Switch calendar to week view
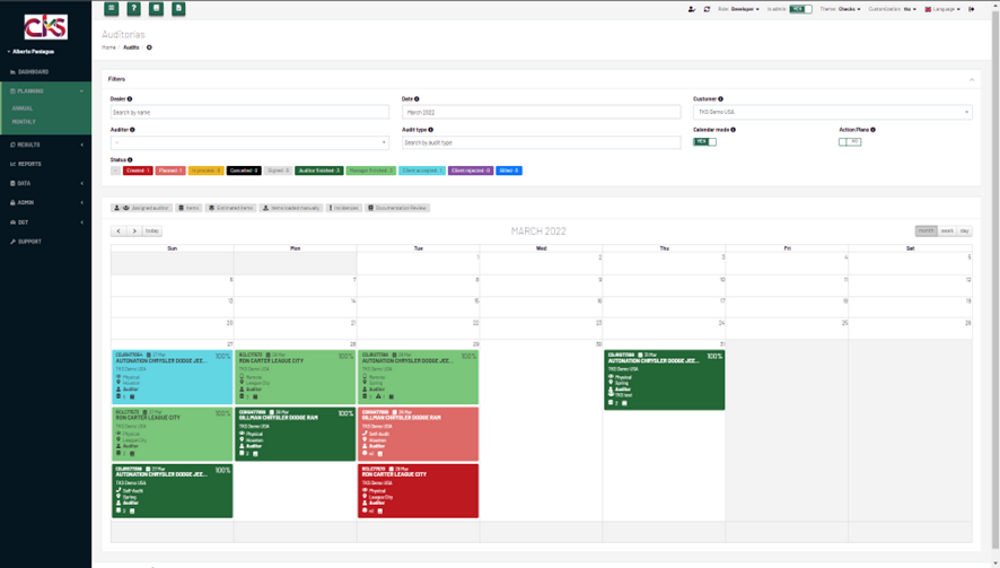This screenshot has height=568, width=1000. [947, 231]
